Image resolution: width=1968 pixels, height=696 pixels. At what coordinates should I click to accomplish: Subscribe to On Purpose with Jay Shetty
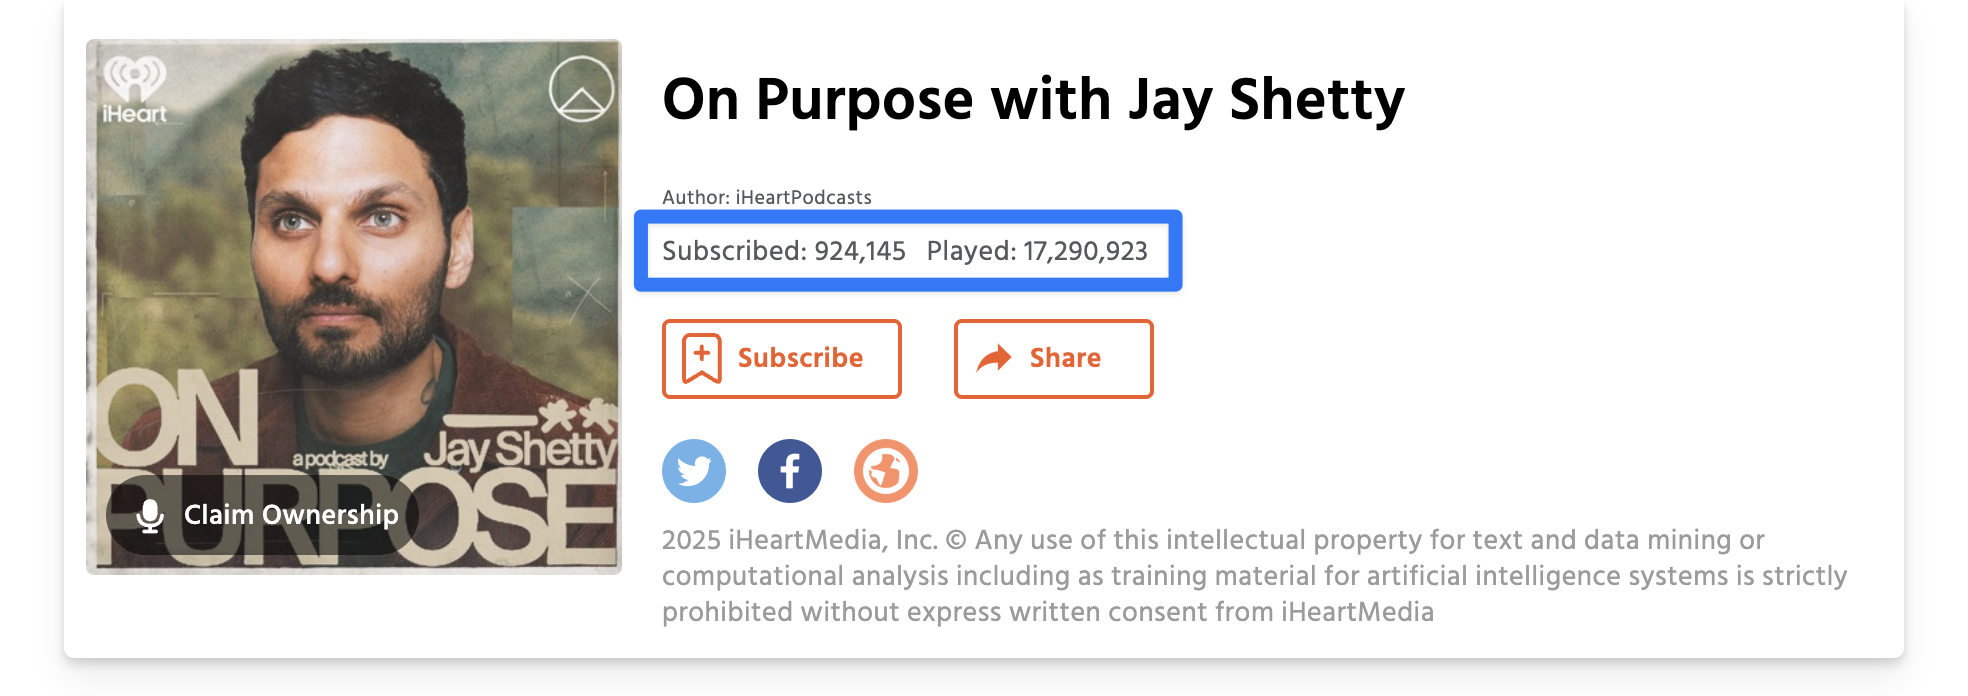(782, 358)
